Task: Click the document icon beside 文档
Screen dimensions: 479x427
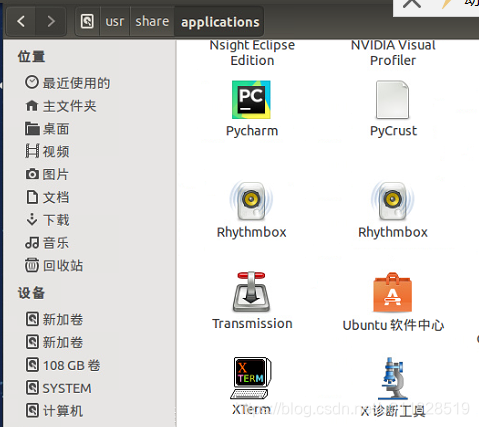Action: (x=32, y=197)
